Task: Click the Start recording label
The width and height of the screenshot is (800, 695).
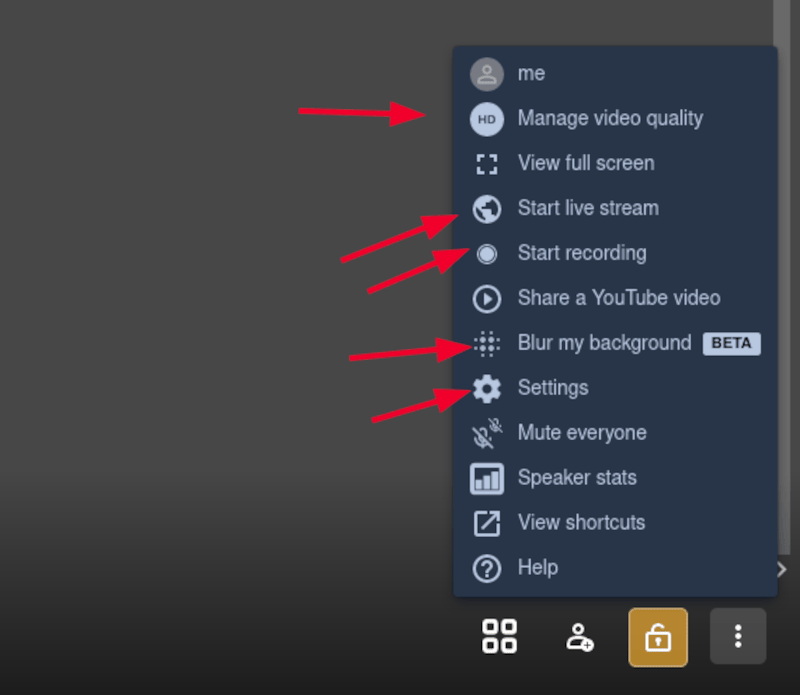Action: 582,253
